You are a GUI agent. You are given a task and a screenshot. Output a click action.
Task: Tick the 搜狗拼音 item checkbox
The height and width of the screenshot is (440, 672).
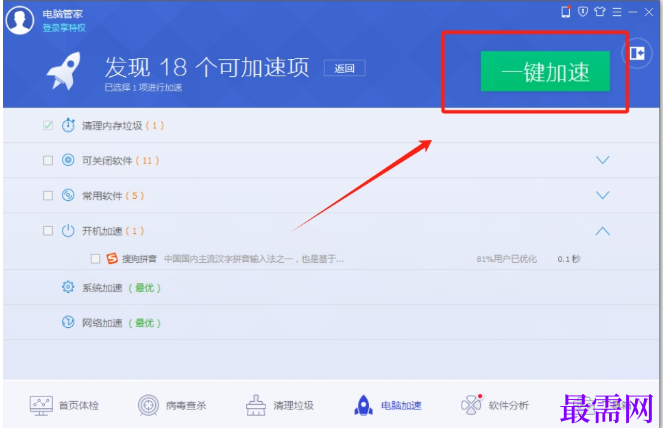(96, 259)
